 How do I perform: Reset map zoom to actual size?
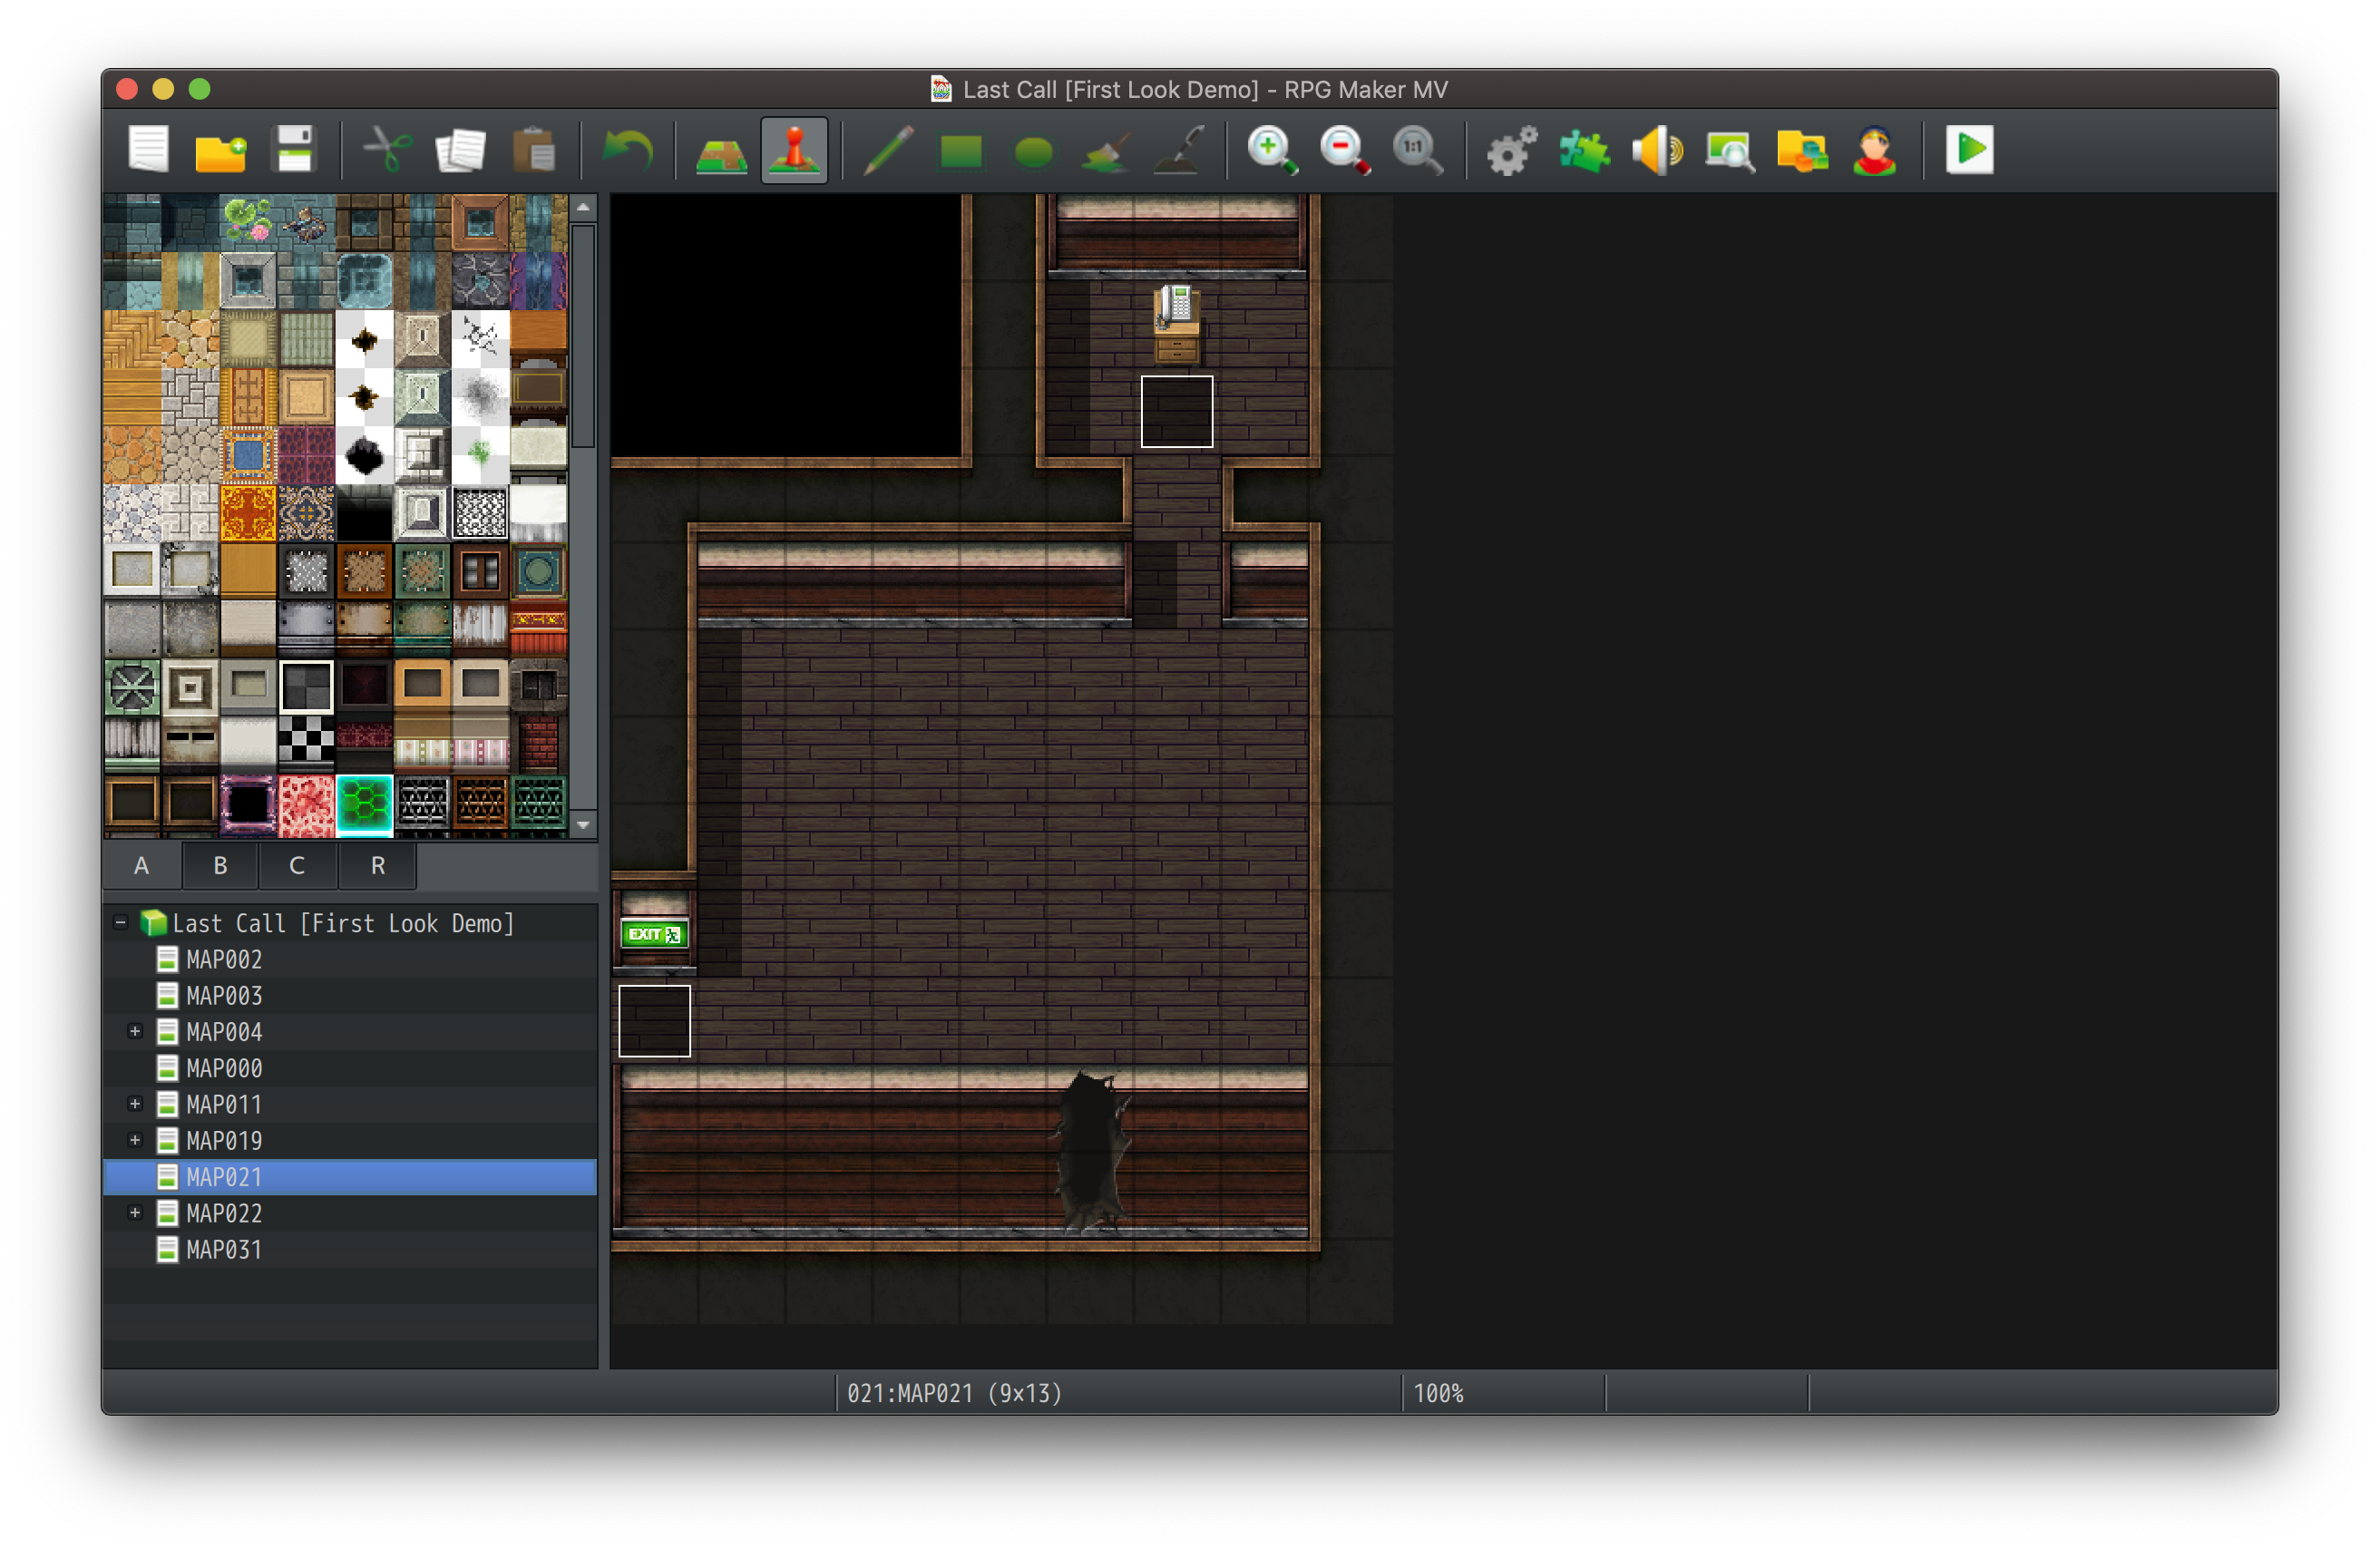[x=1418, y=150]
